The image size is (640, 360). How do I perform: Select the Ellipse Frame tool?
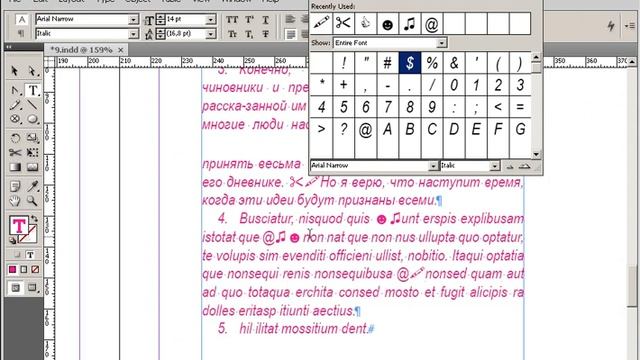pos(15,119)
